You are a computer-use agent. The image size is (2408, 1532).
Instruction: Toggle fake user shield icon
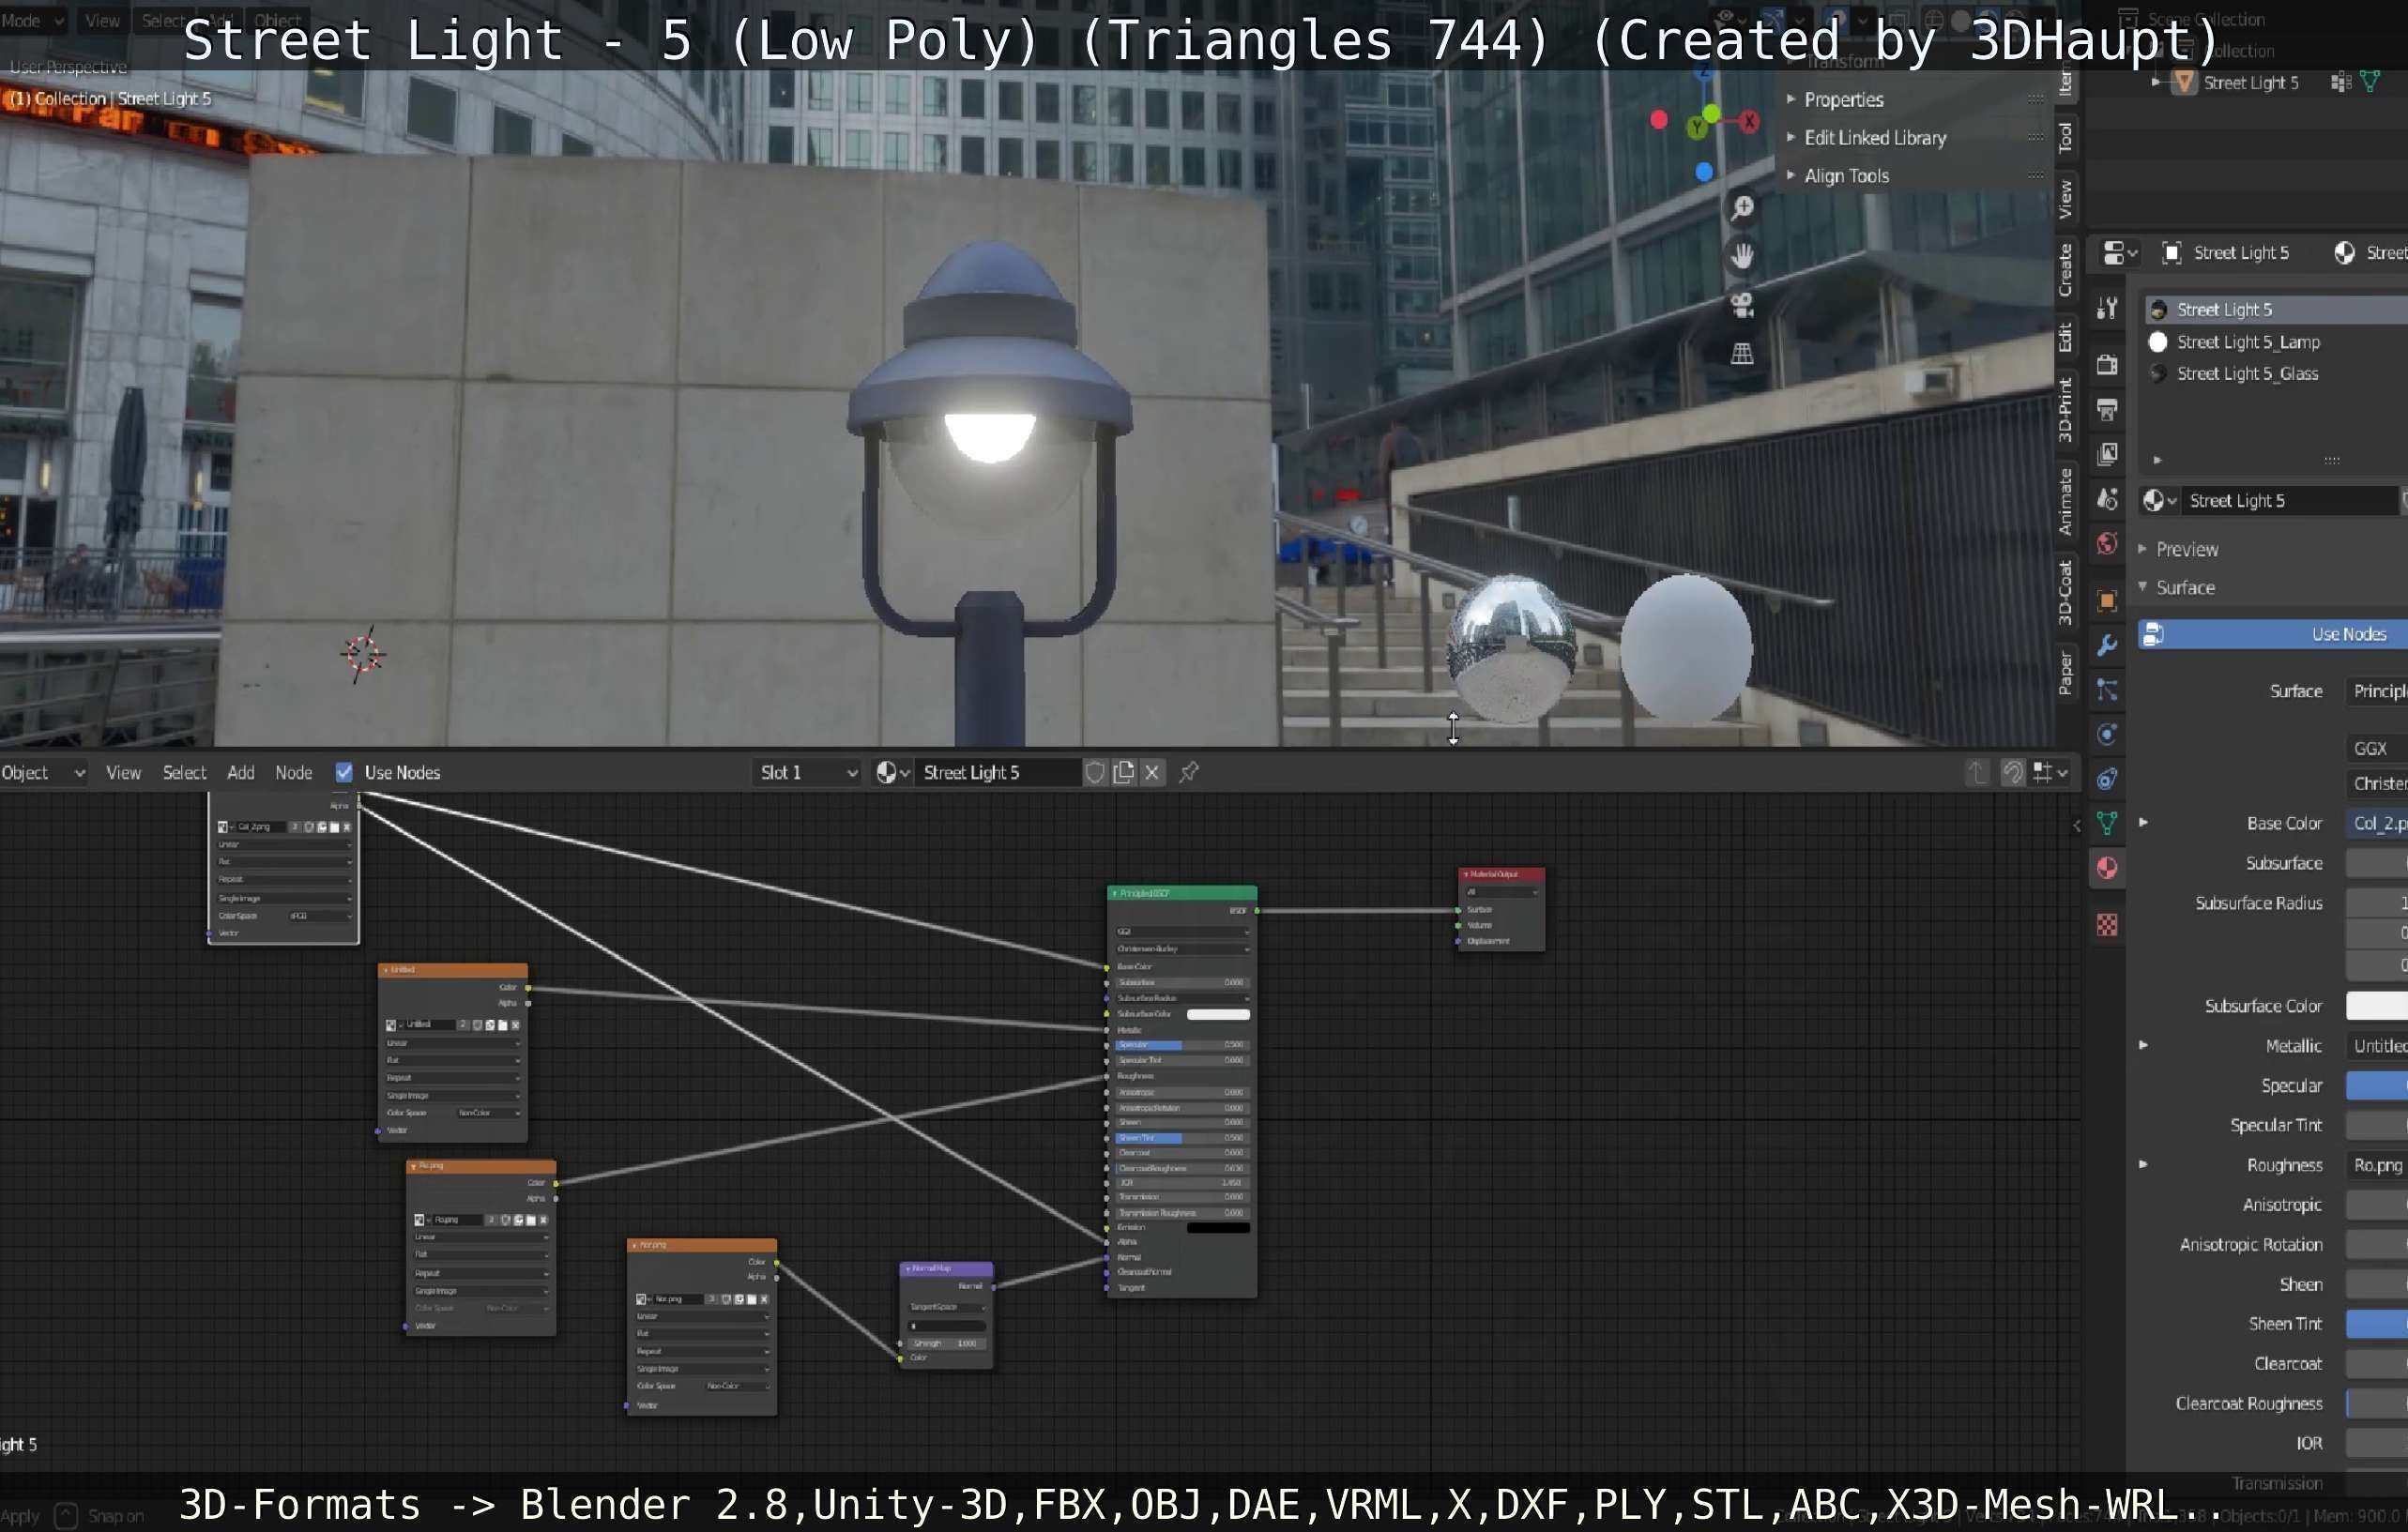click(x=1095, y=772)
